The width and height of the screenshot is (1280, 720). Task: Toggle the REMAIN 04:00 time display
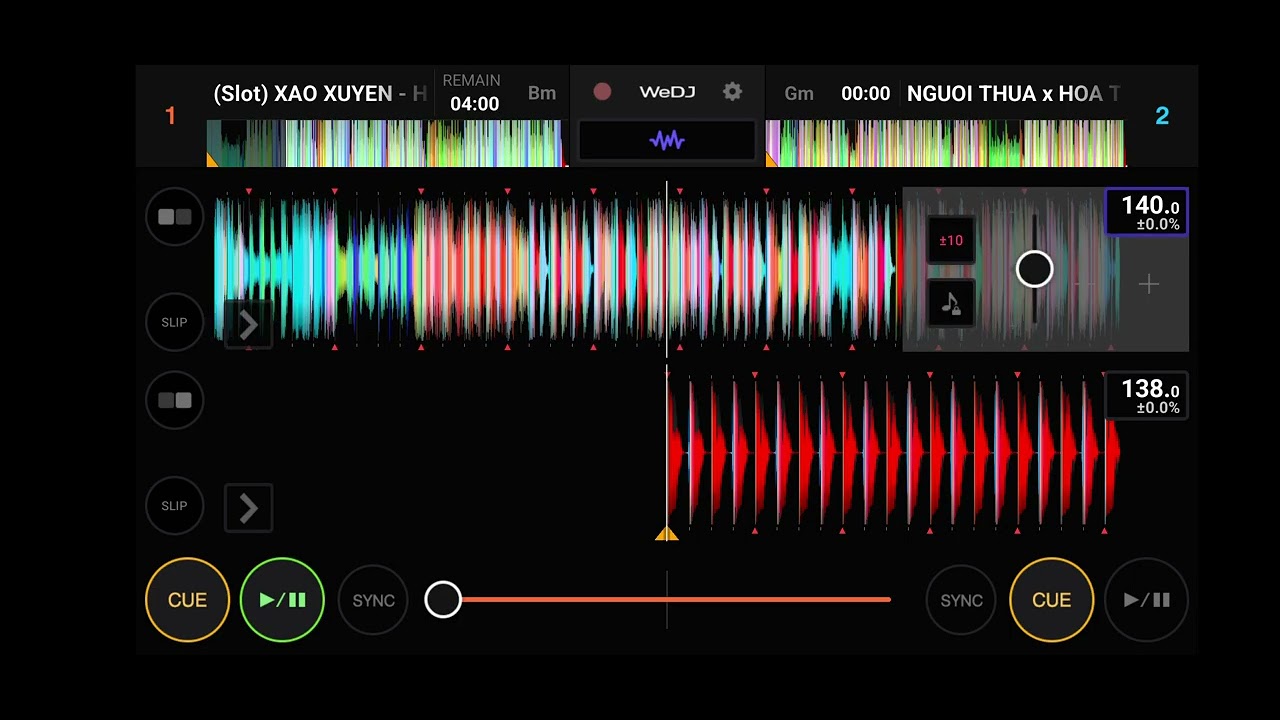coord(472,93)
